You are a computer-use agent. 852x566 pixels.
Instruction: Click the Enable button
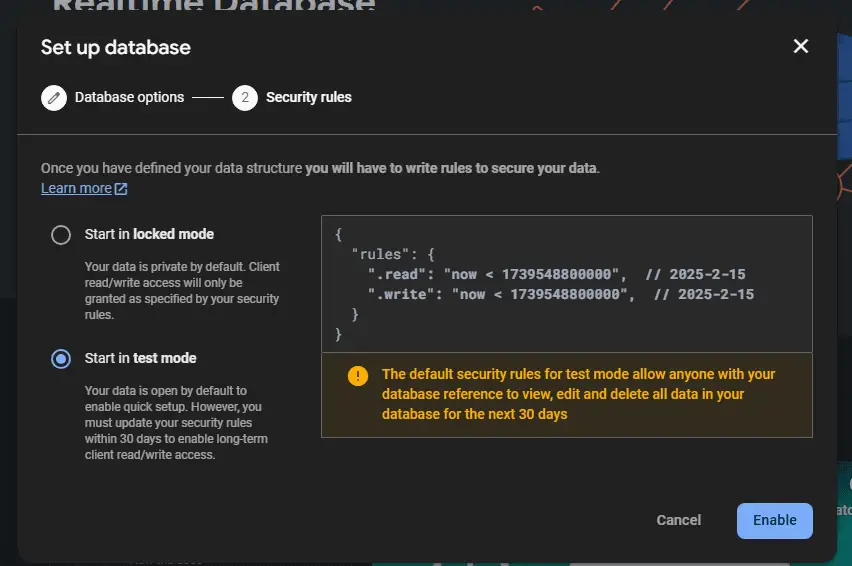click(x=774, y=520)
